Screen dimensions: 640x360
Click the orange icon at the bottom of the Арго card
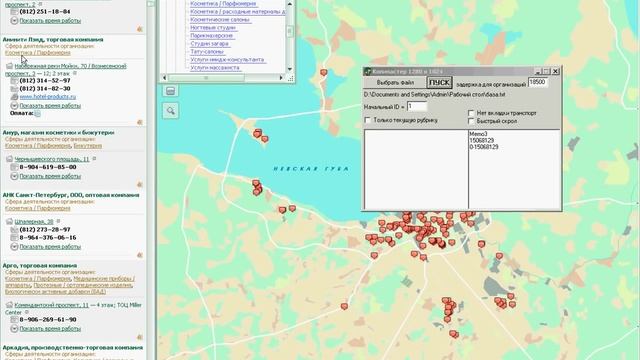pos(140,337)
